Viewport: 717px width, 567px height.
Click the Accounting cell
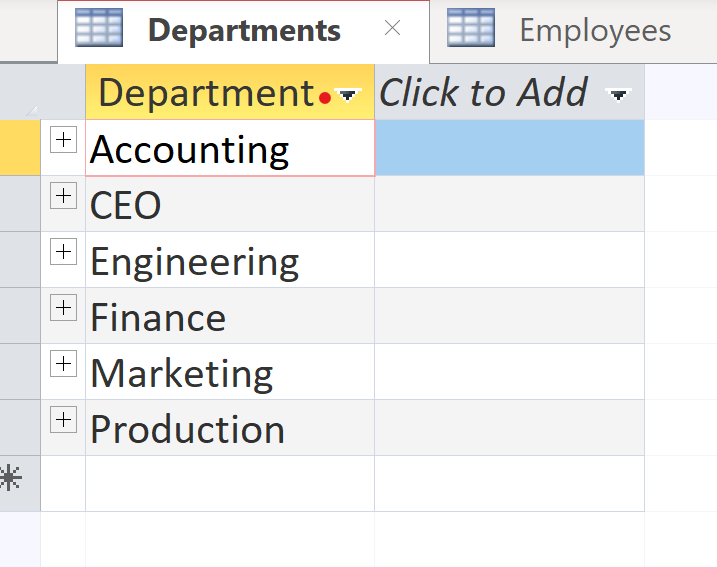tap(230, 148)
